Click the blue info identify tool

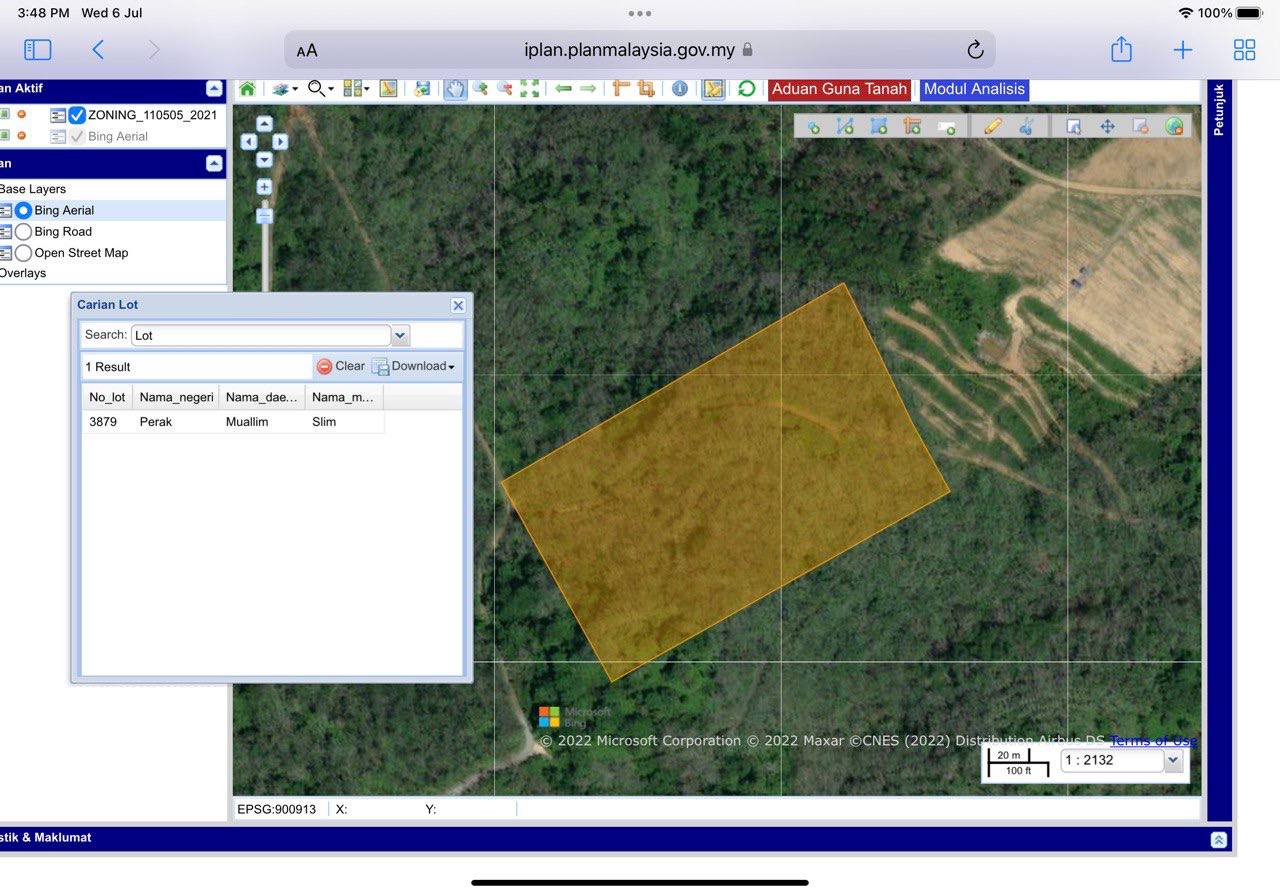[680, 89]
